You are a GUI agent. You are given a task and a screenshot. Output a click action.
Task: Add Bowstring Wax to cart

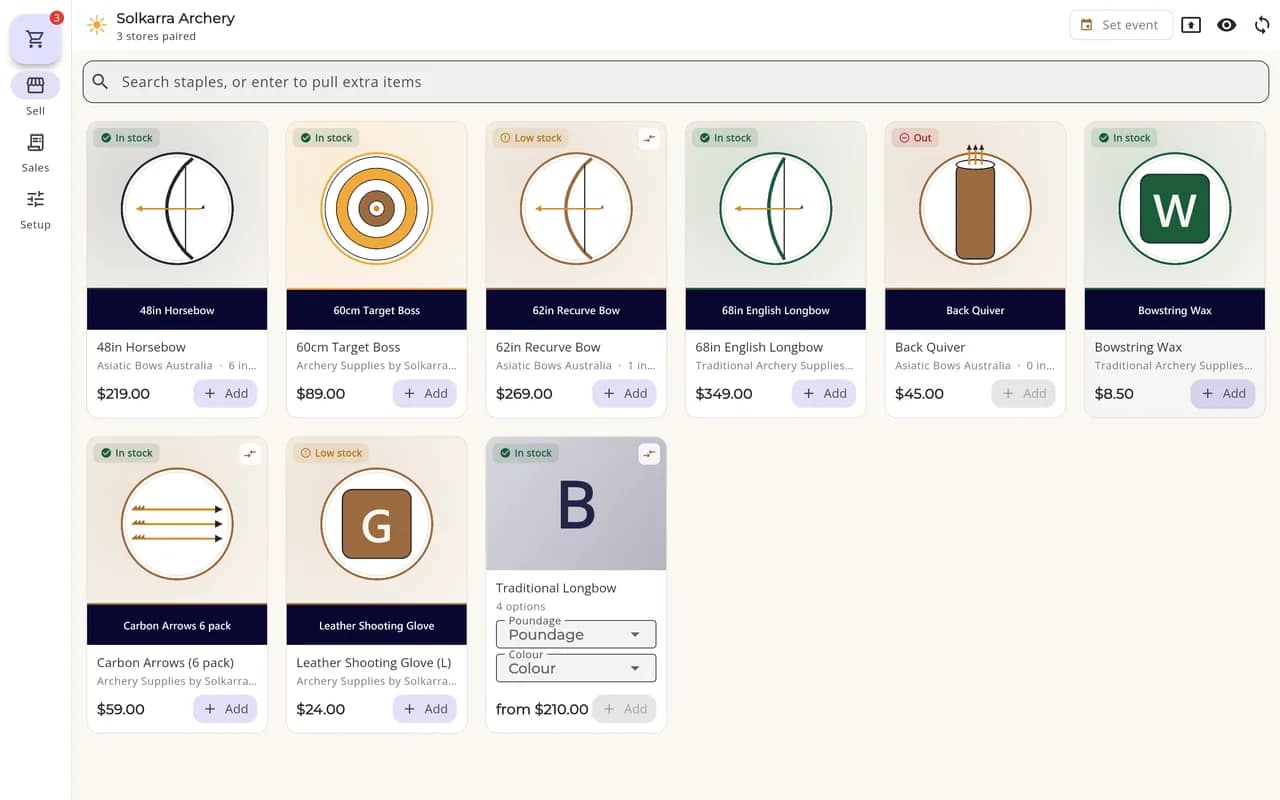point(1223,394)
